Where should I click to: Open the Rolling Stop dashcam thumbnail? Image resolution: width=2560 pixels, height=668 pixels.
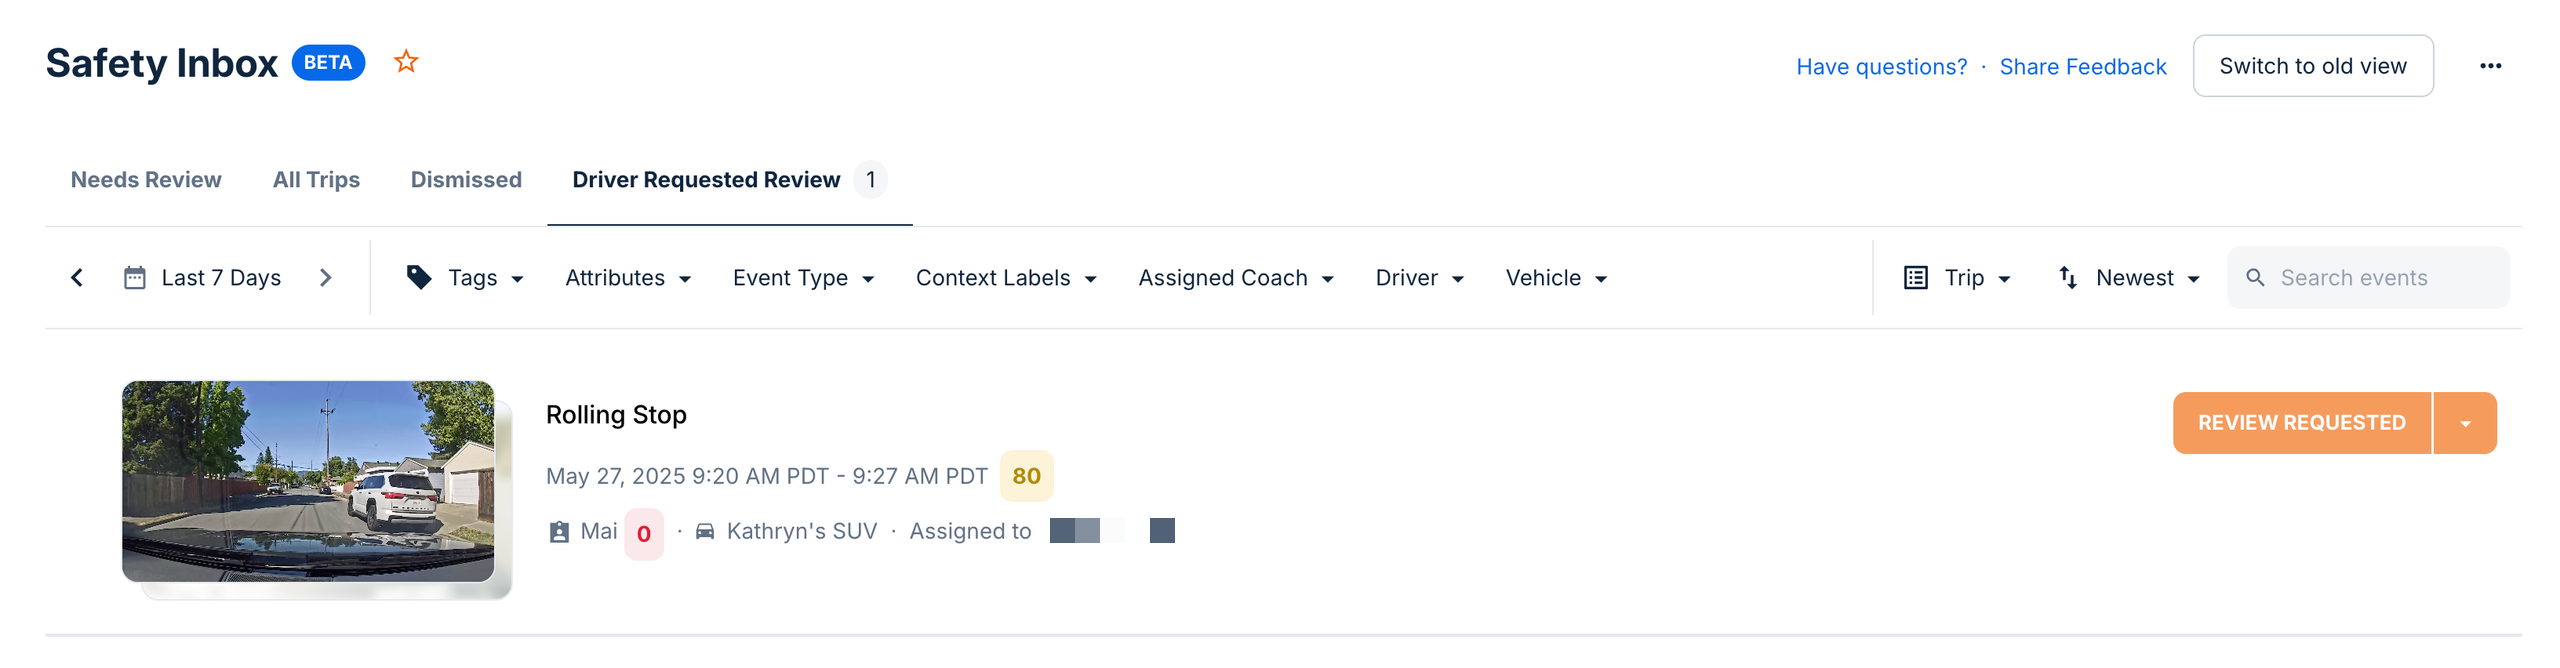(x=308, y=481)
